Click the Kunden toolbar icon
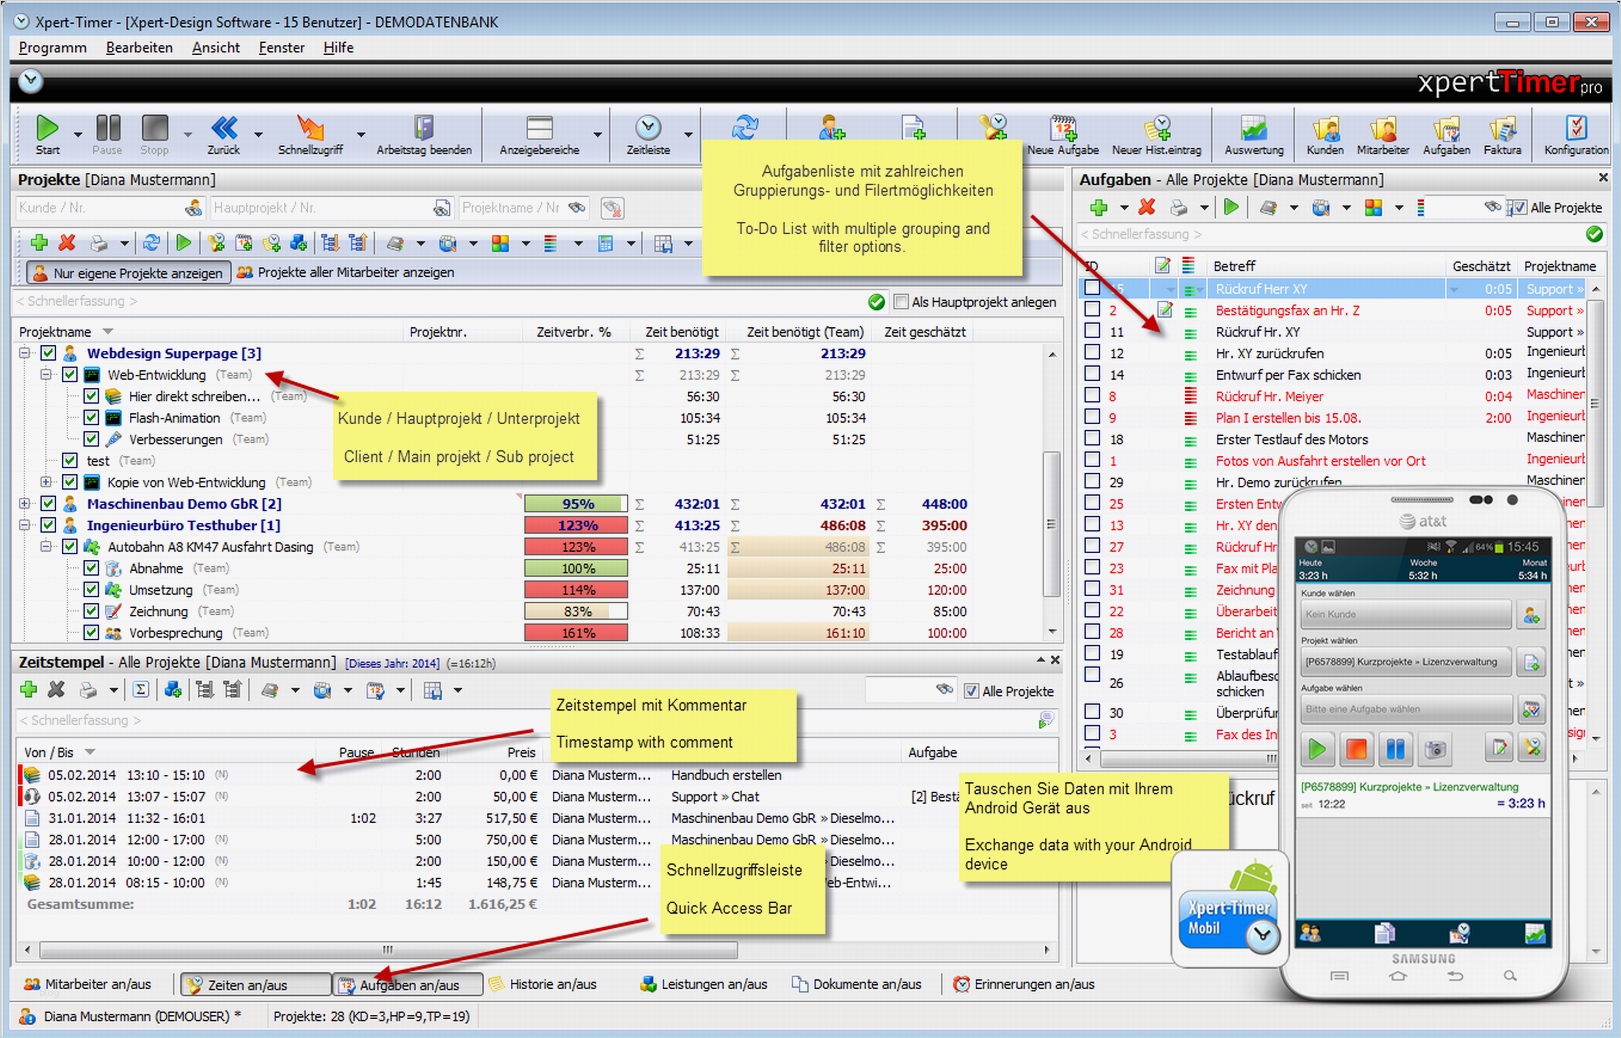Screen dimensions: 1621x1038 (1325, 128)
